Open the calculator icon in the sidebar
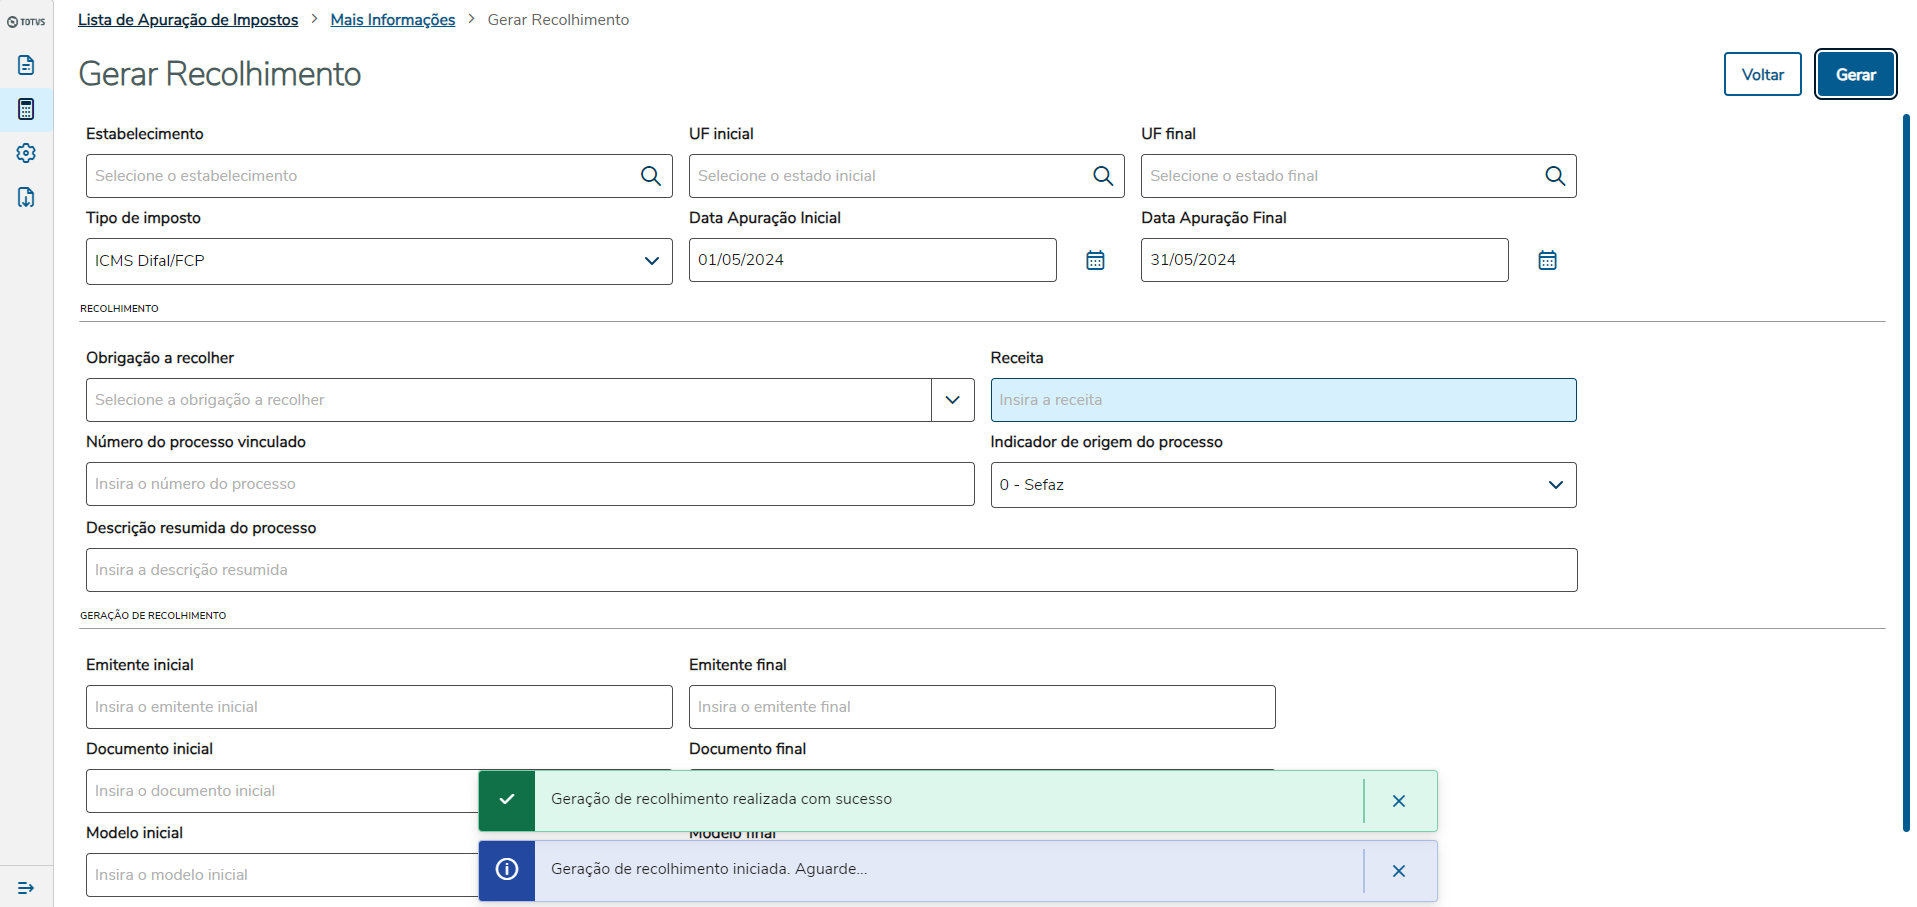Viewport: 1917px width, 907px height. [26, 109]
